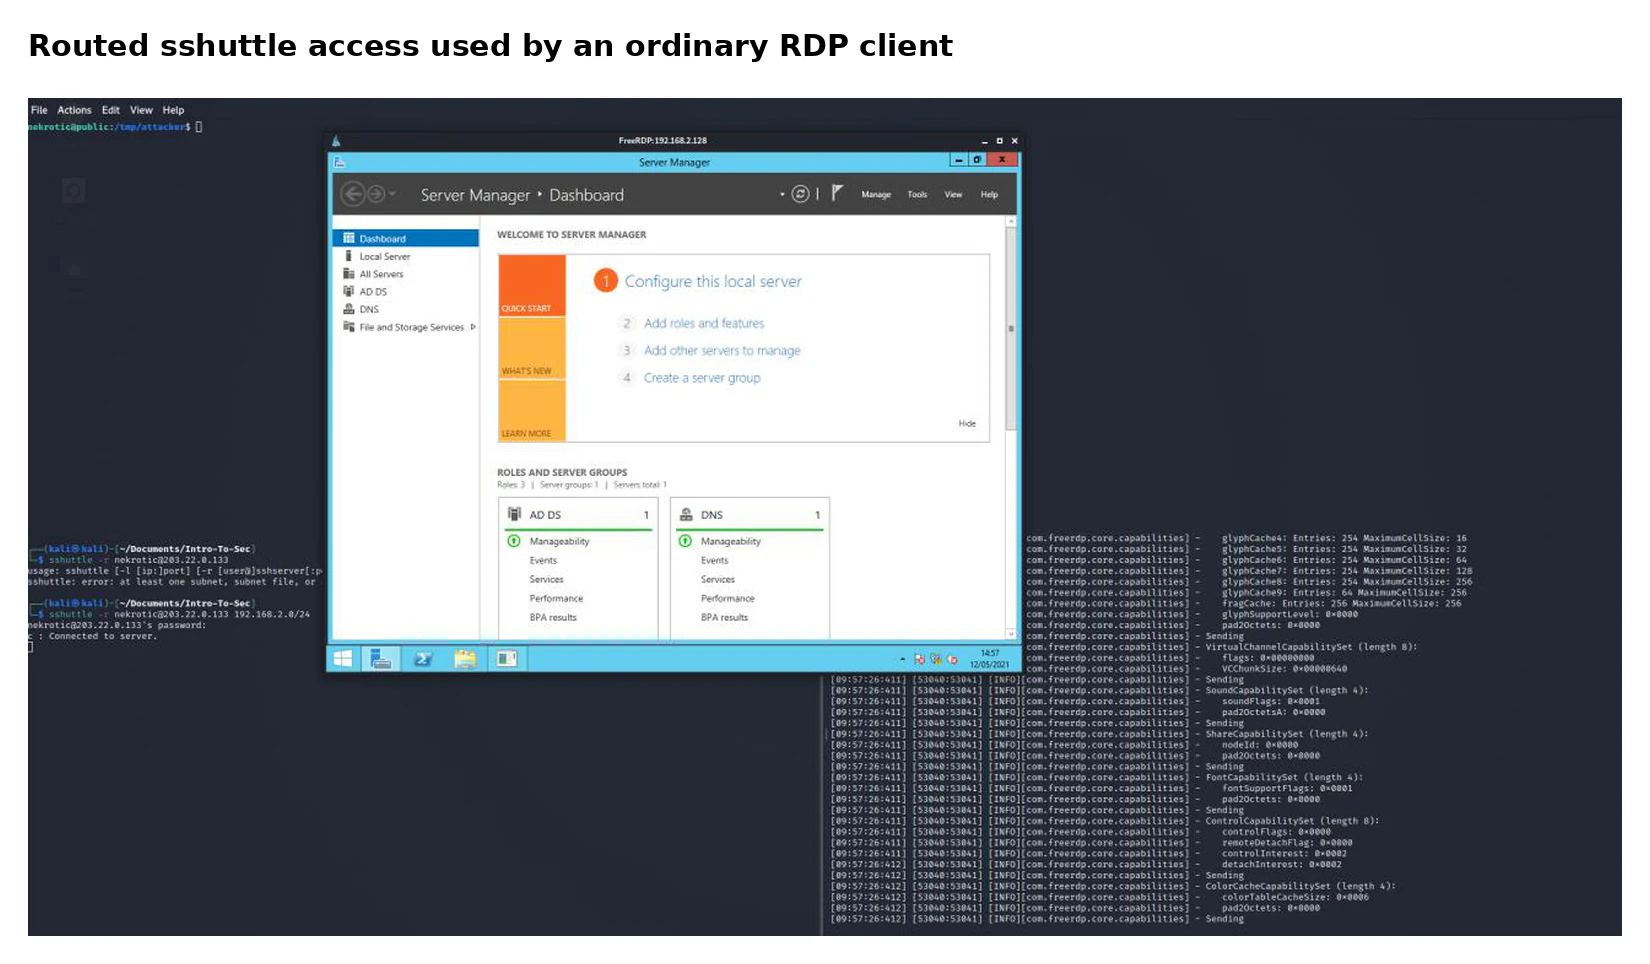Image resolution: width=1650 pixels, height=964 pixels.
Task: Click Create a server group link
Action: click(x=702, y=377)
